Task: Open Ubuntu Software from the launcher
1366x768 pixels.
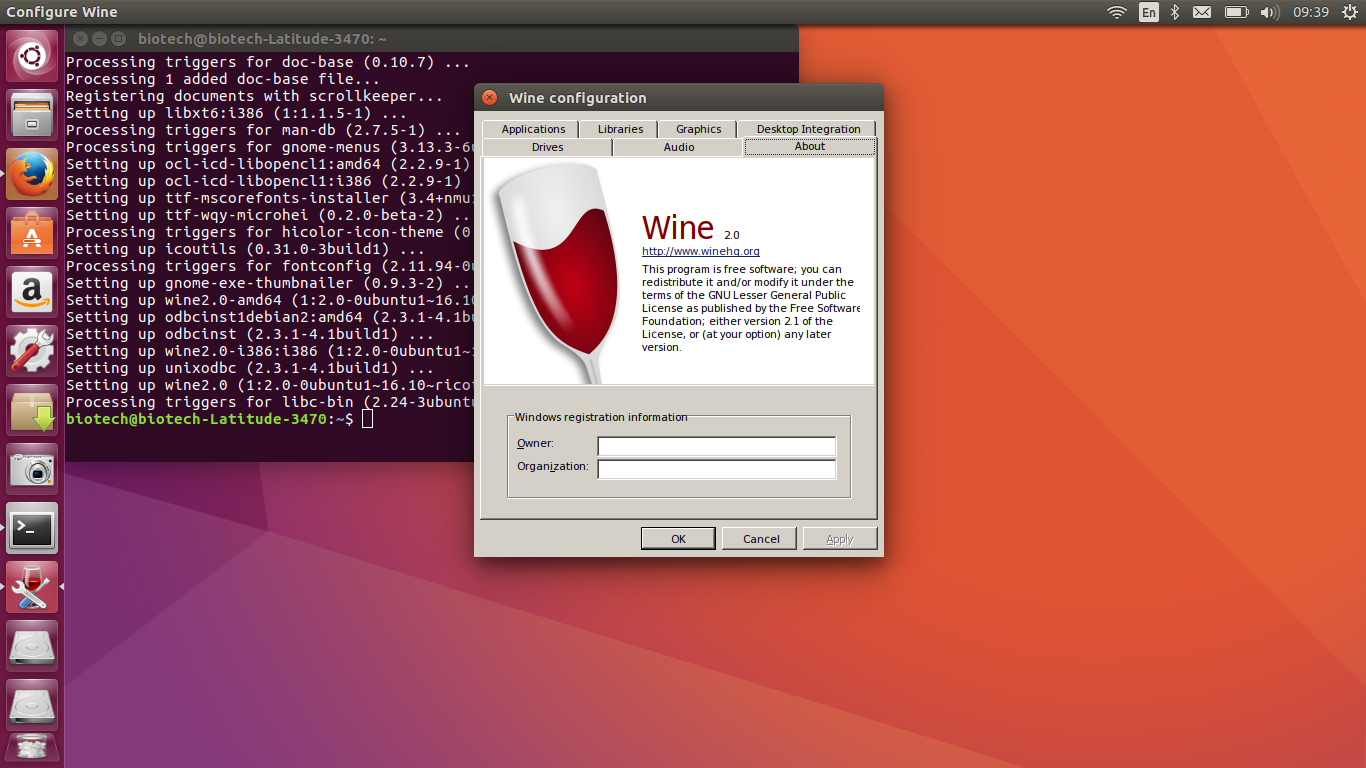Action: point(32,231)
